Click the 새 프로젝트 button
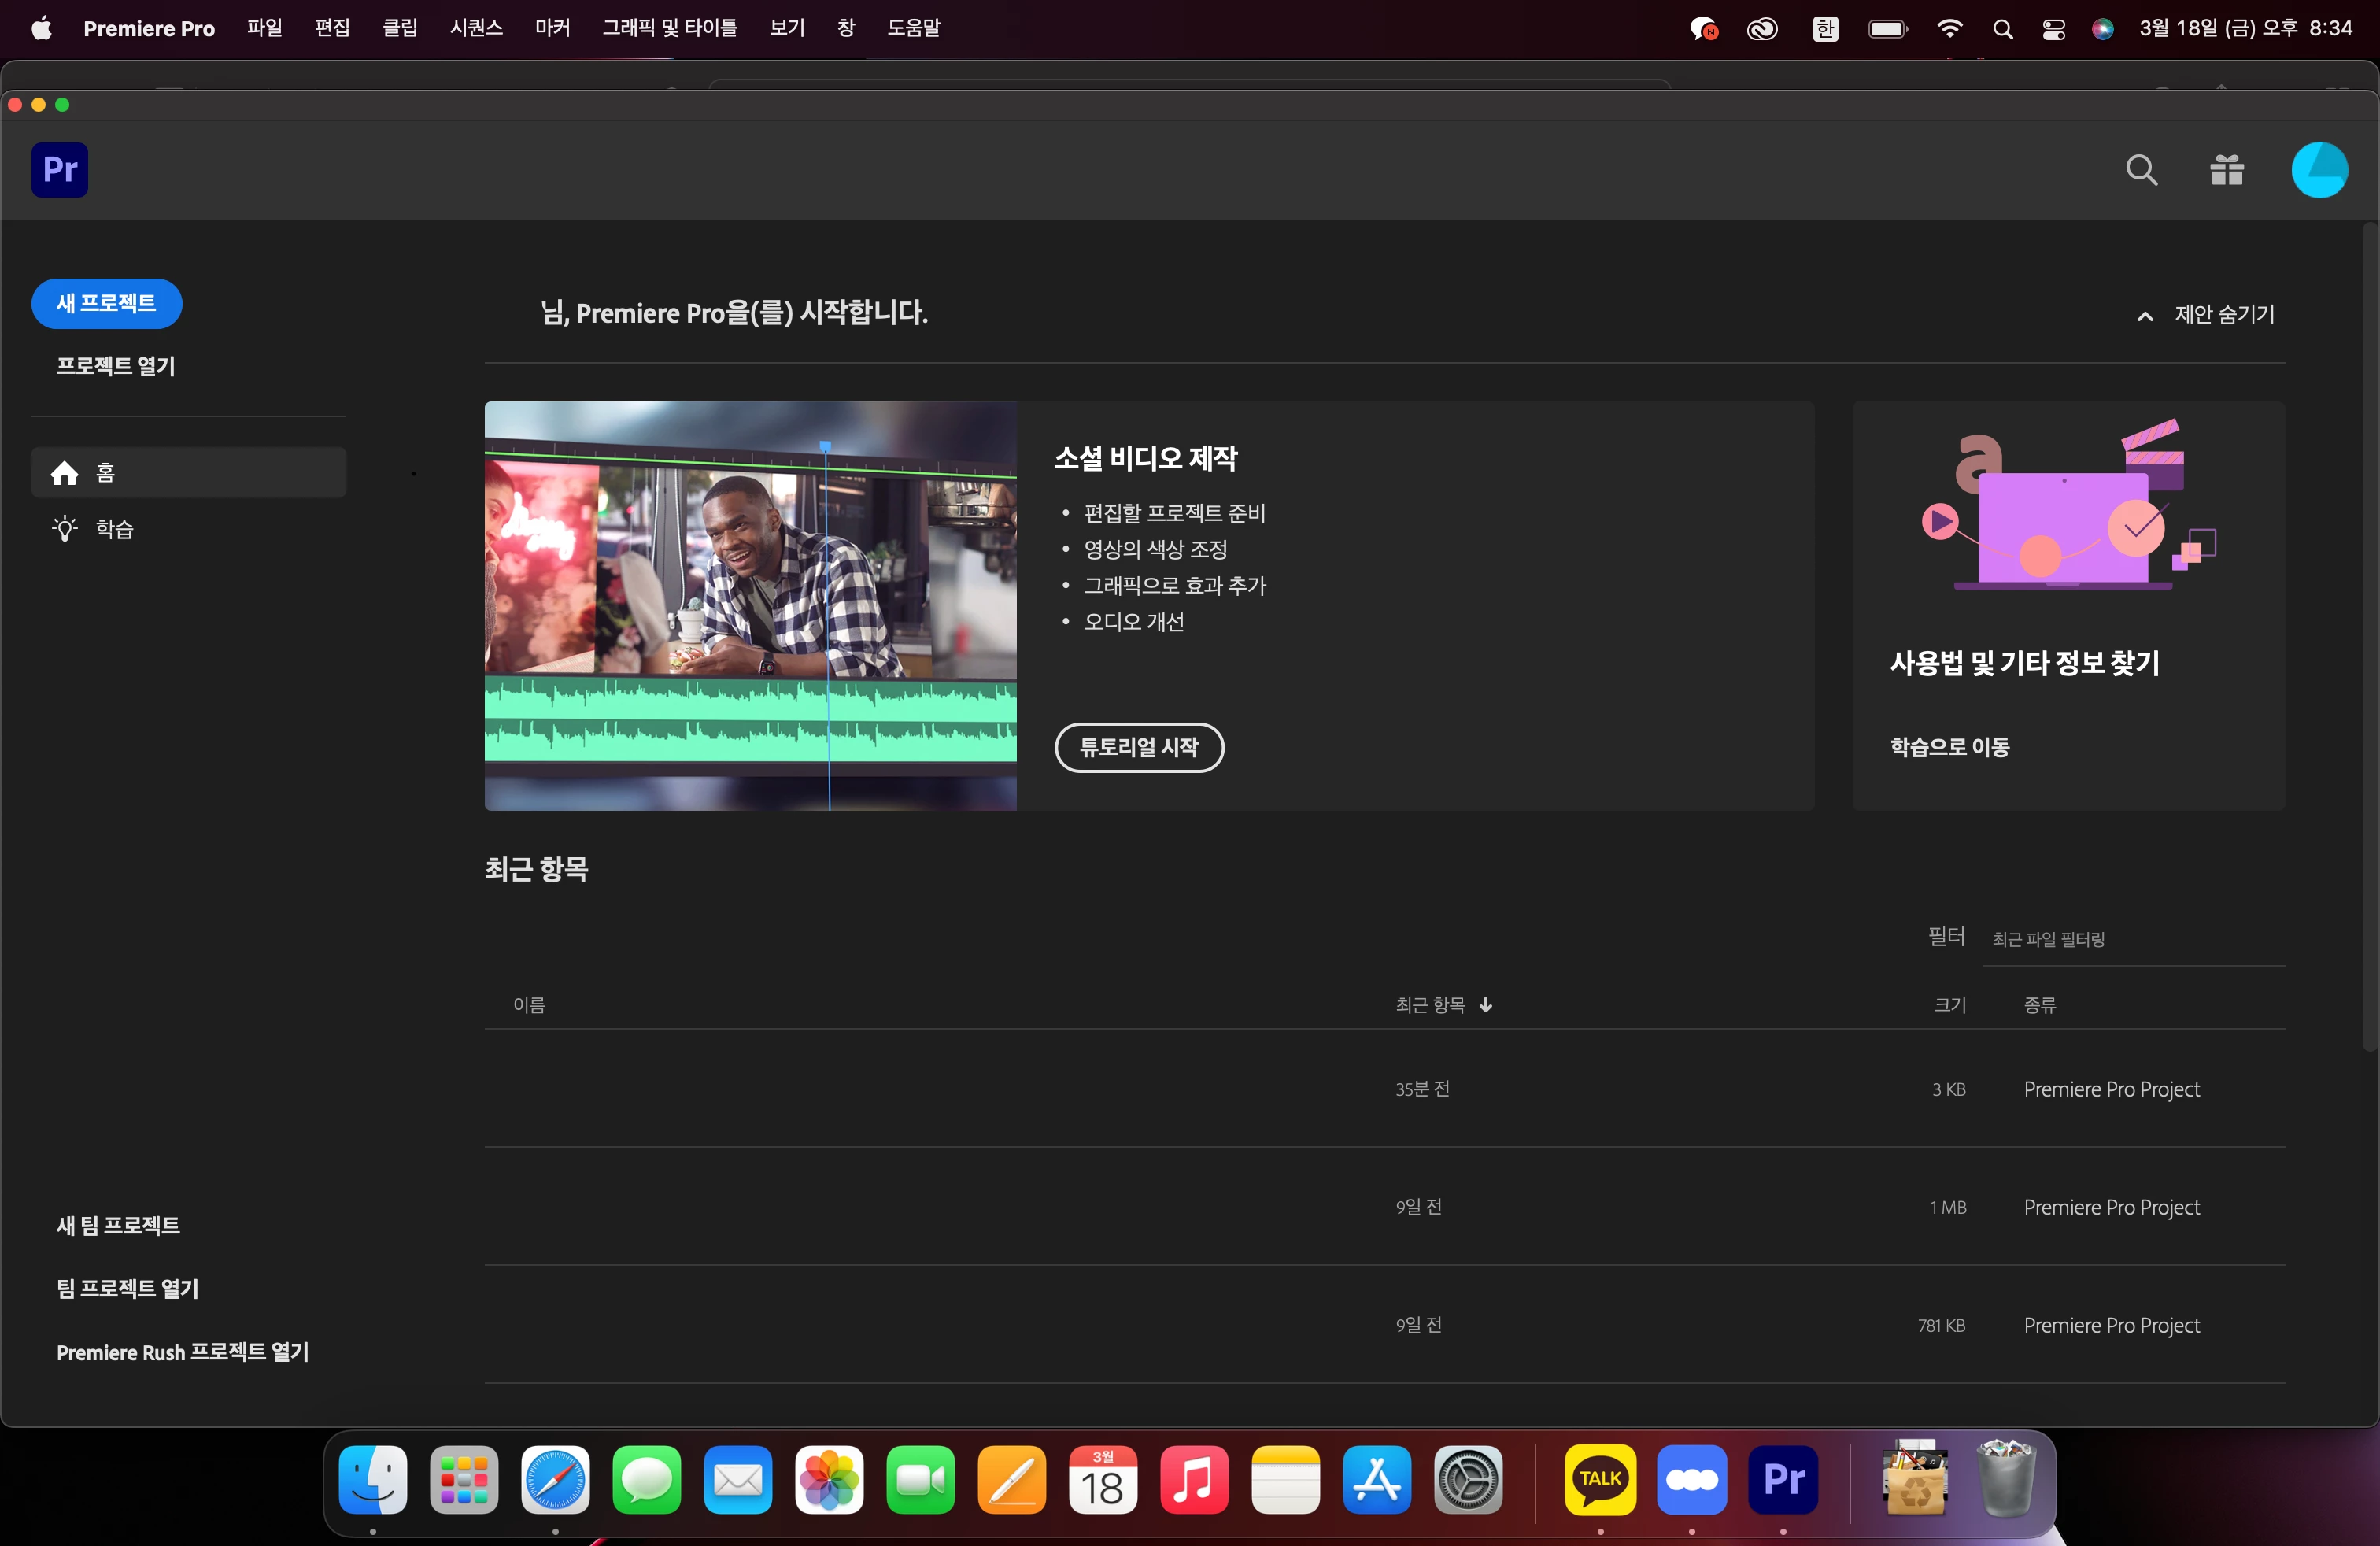 tap(106, 303)
